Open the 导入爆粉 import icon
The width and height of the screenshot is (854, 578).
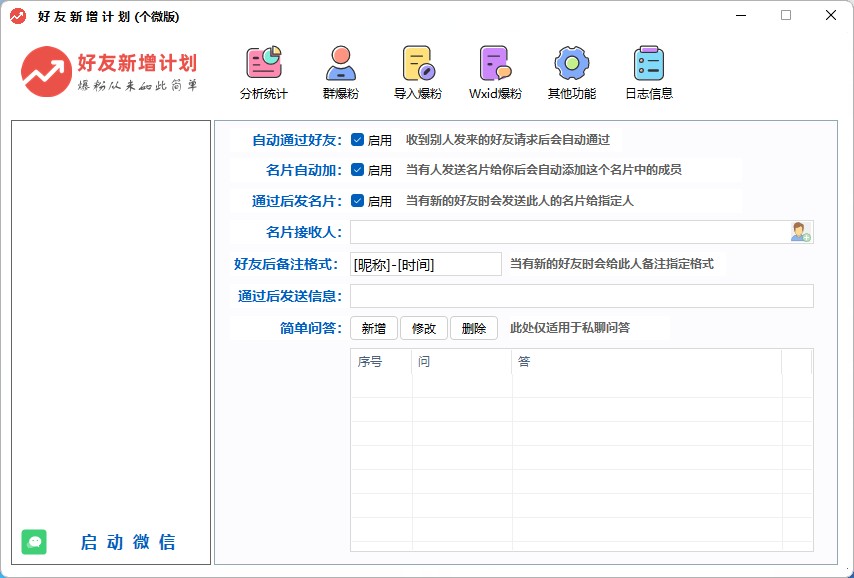tap(418, 64)
